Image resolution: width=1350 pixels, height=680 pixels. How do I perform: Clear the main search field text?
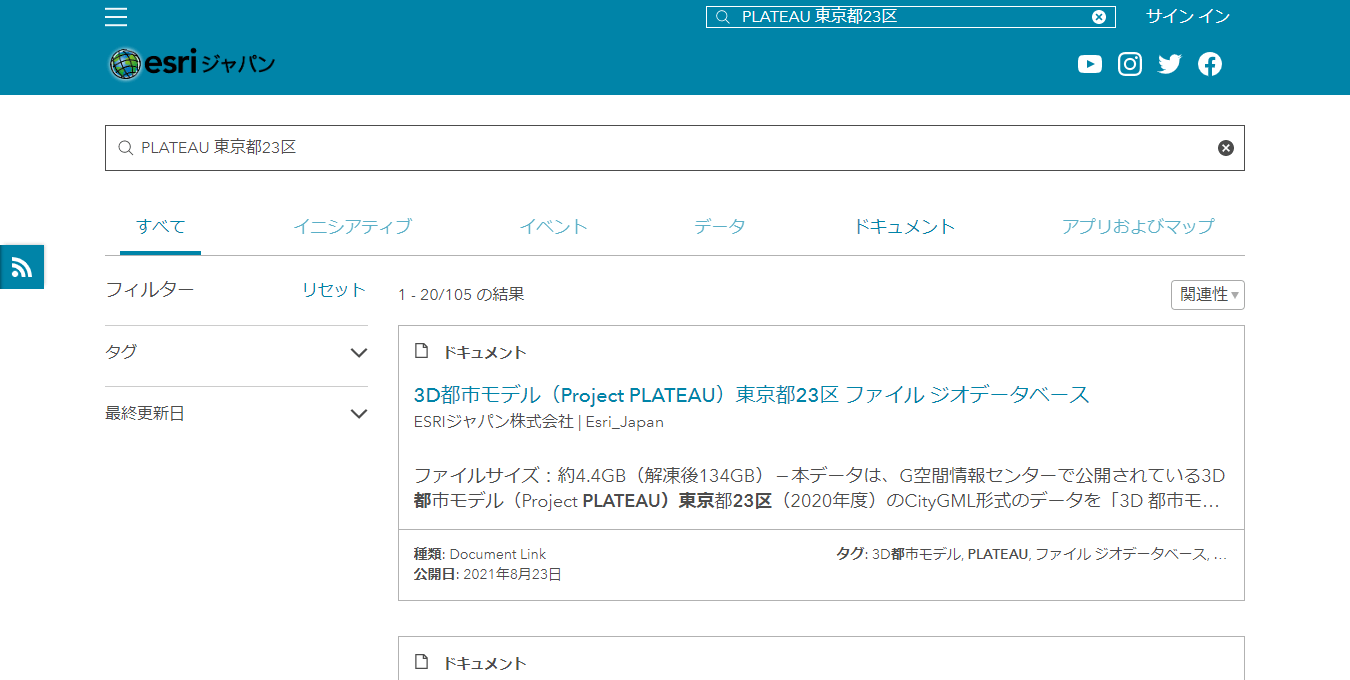1226,148
